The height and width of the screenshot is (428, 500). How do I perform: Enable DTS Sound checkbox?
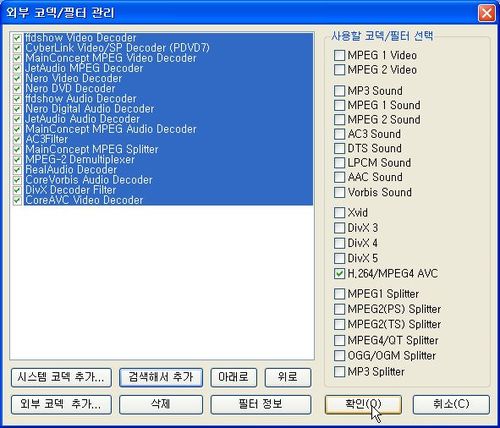(x=339, y=148)
